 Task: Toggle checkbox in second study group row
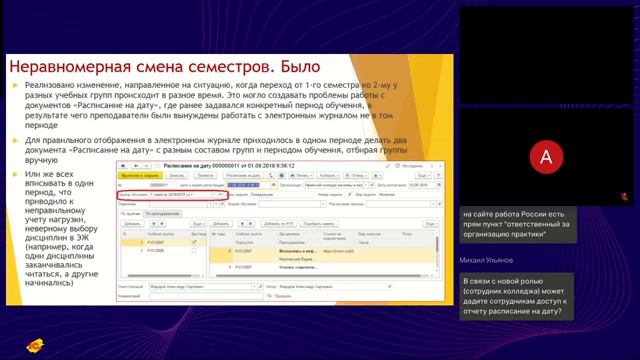pyautogui.click(x=194, y=250)
